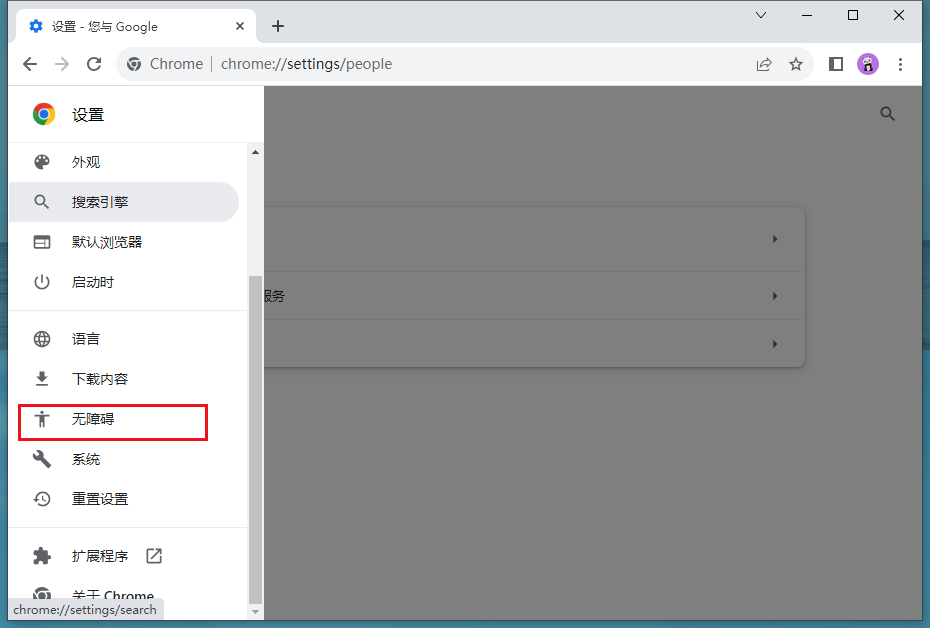This screenshot has width=930, height=628.
Task: Click the forward navigation arrow
Action: 62,64
